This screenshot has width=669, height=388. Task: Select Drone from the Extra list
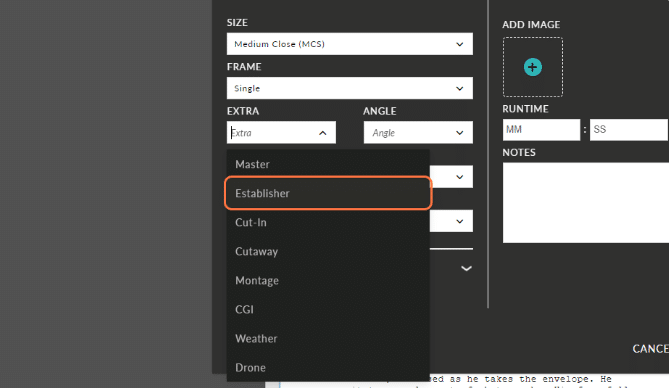tap(328, 368)
